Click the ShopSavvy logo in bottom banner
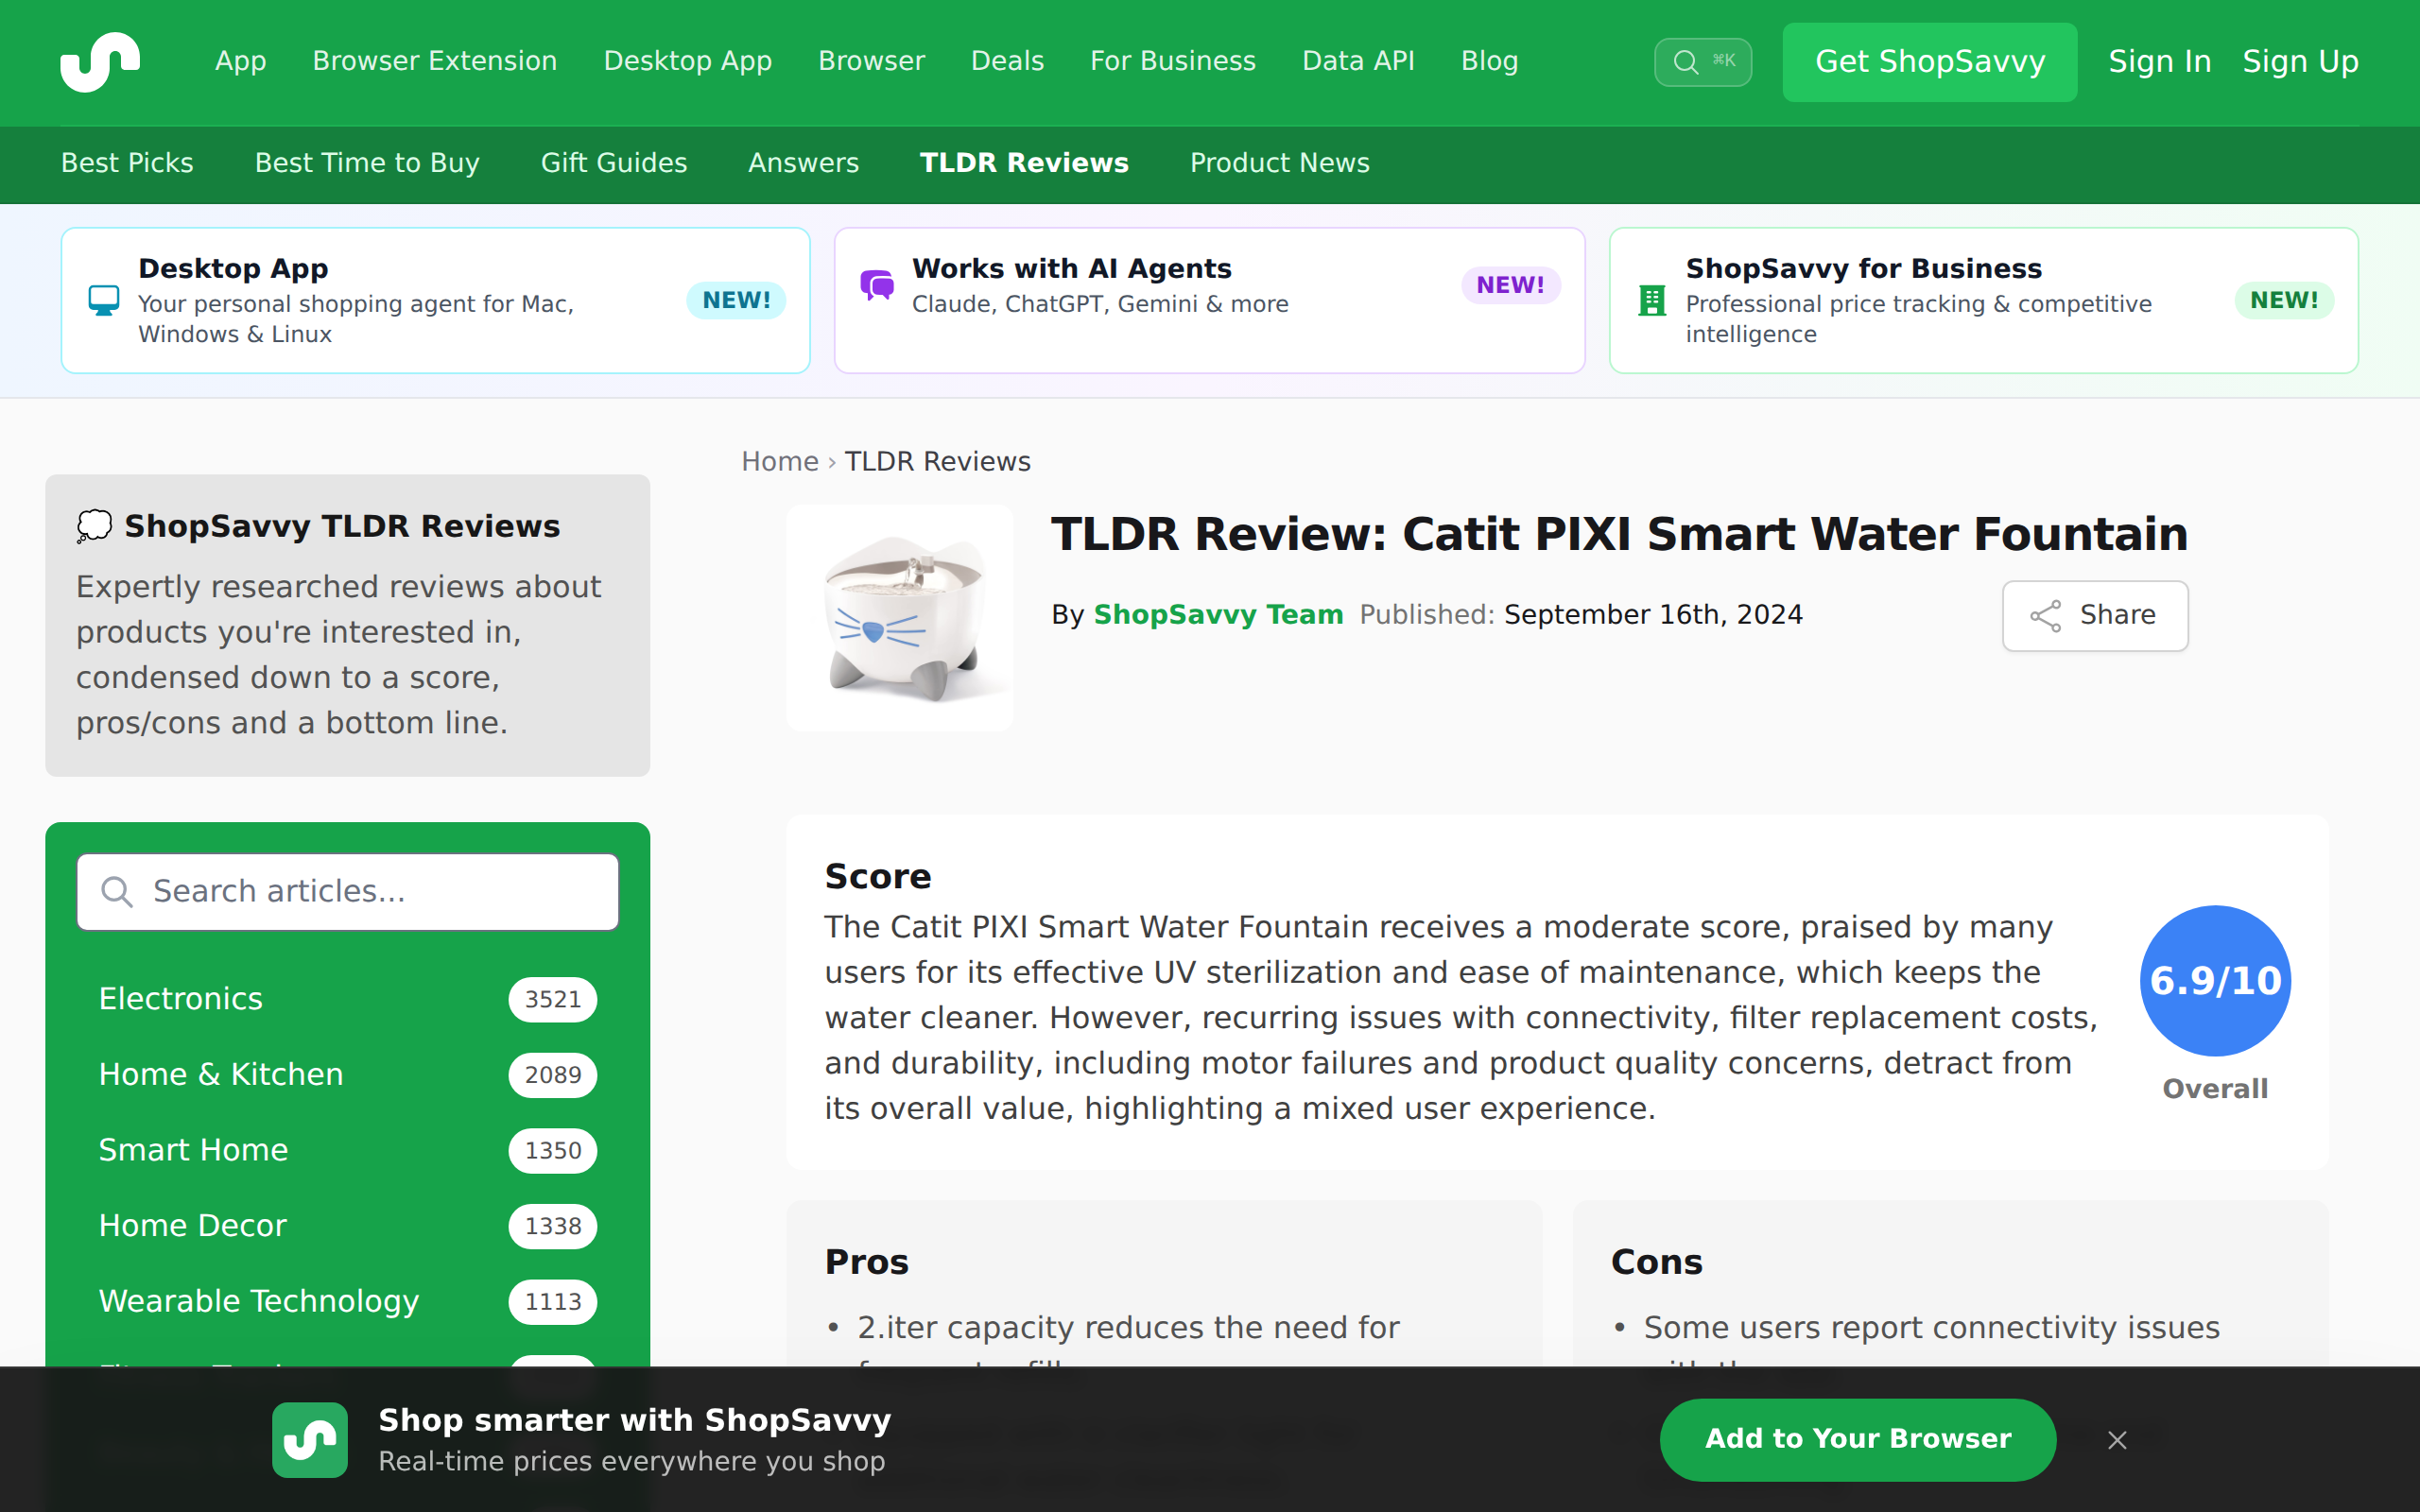2420x1512 pixels. point(310,1439)
